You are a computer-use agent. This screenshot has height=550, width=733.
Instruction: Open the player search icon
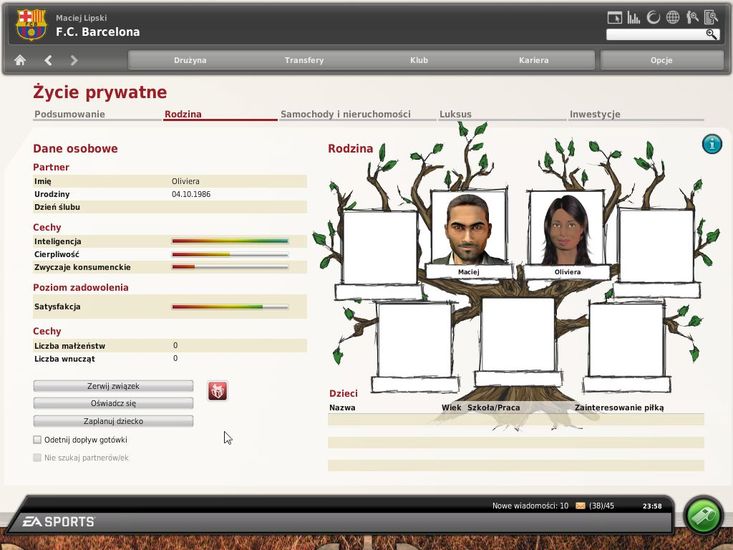point(691,17)
